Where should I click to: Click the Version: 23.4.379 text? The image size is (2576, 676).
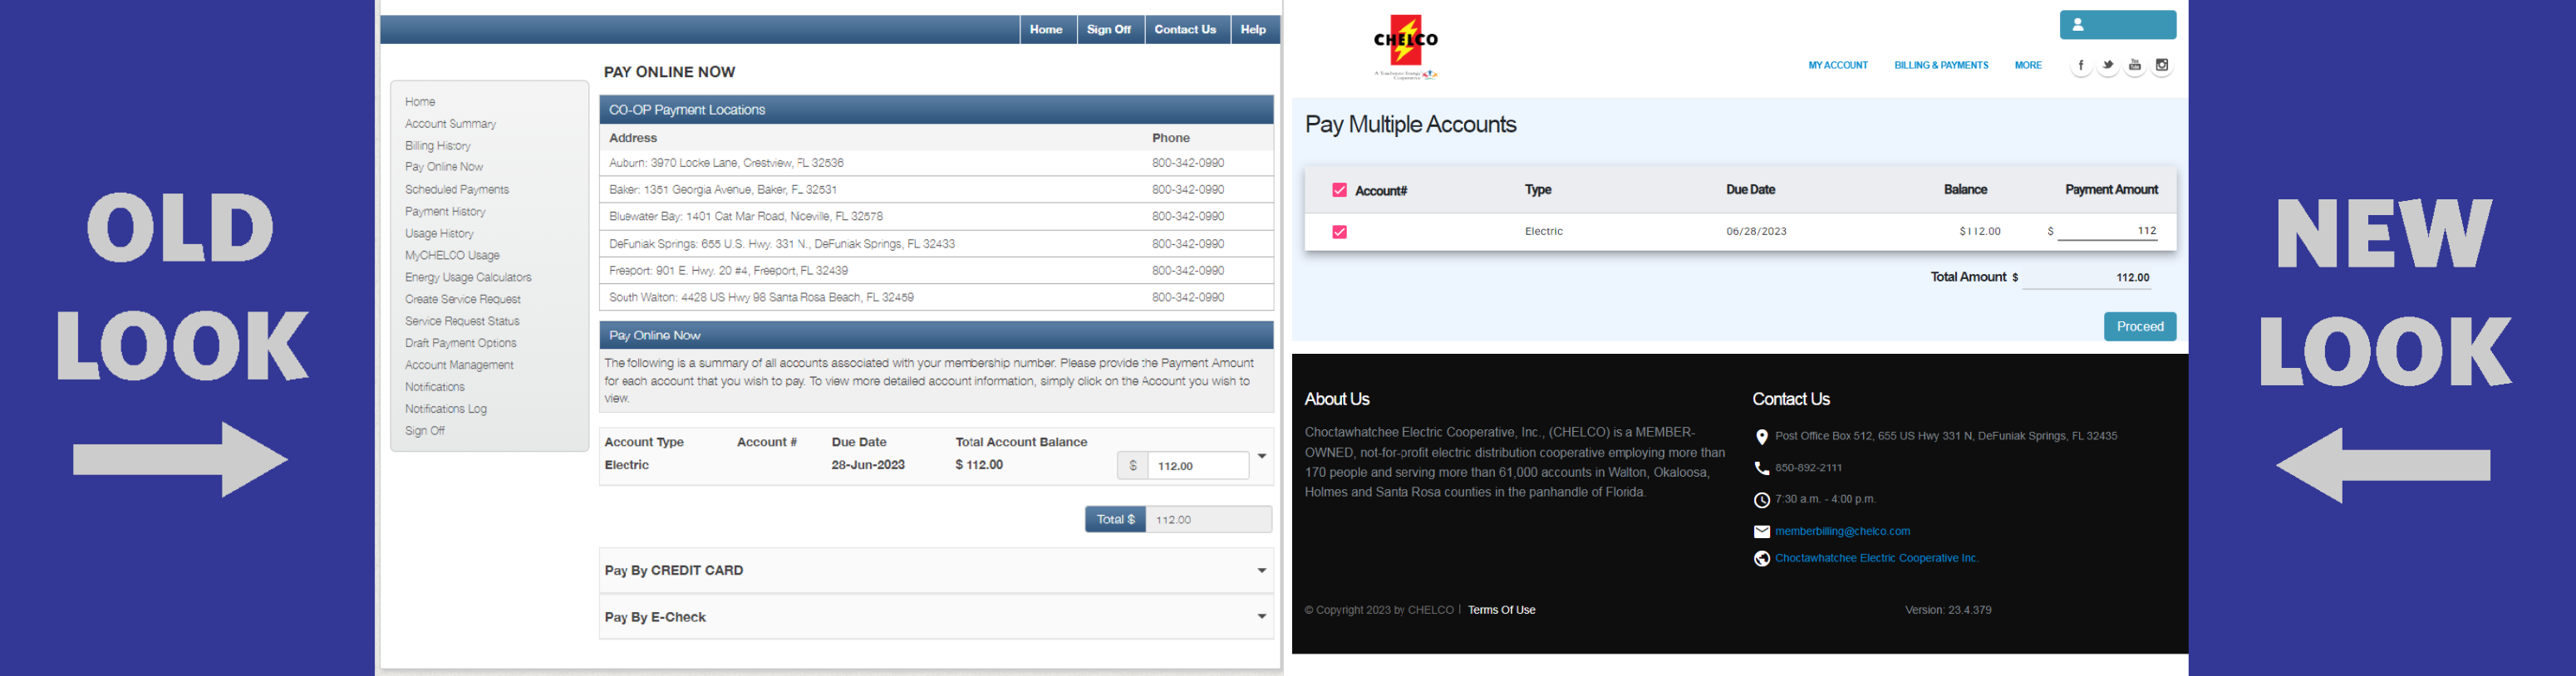pos(1948,610)
